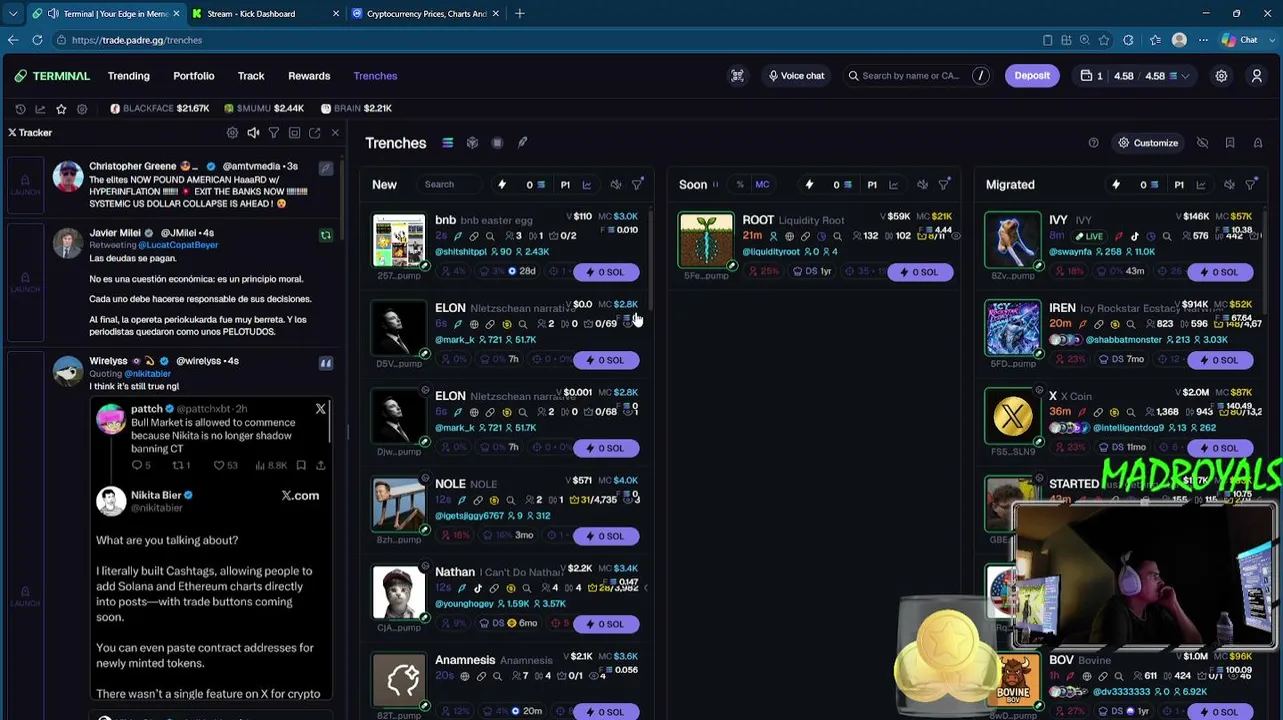The width and height of the screenshot is (1283, 720).
Task: Select the cube view icon next to Trenches
Action: coord(472,143)
